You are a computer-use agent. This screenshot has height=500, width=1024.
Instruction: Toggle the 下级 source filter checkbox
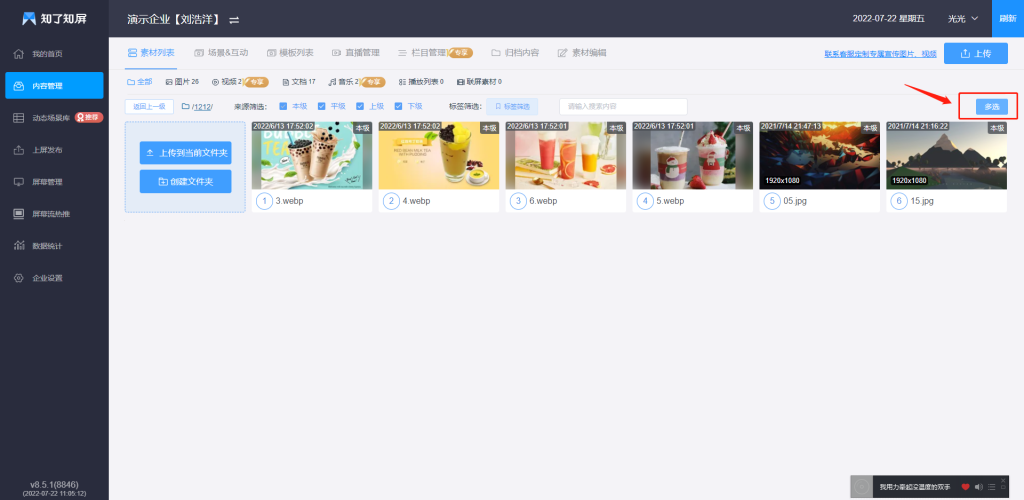pos(399,106)
